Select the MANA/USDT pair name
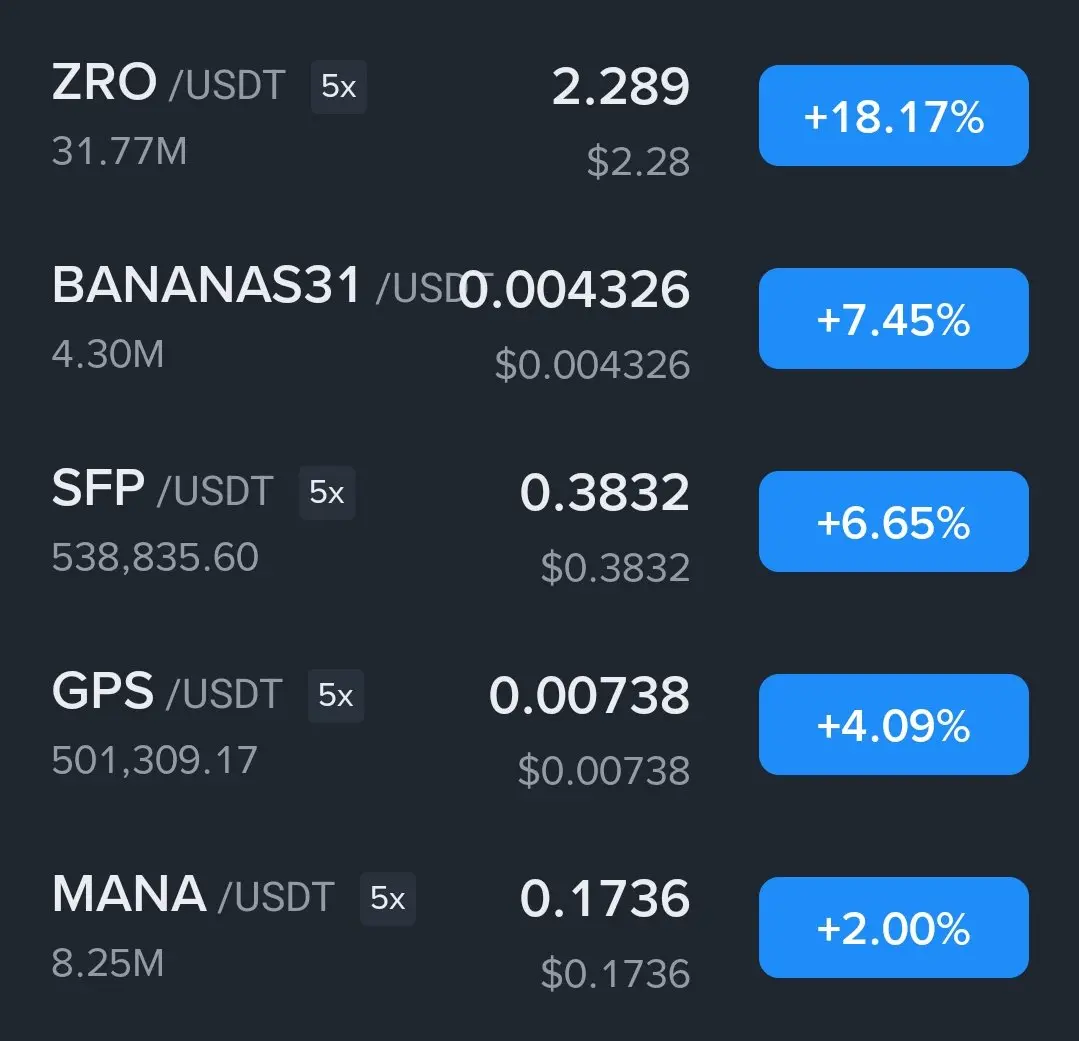The width and height of the screenshot is (1079, 1041). coord(192,896)
